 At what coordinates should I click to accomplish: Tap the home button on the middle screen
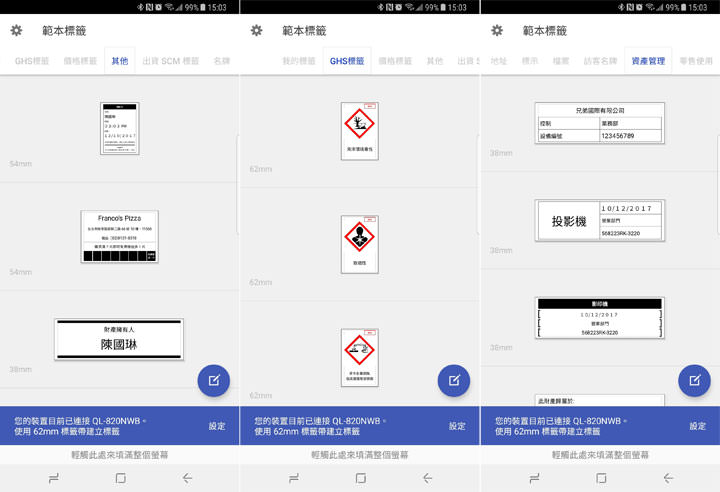click(360, 478)
